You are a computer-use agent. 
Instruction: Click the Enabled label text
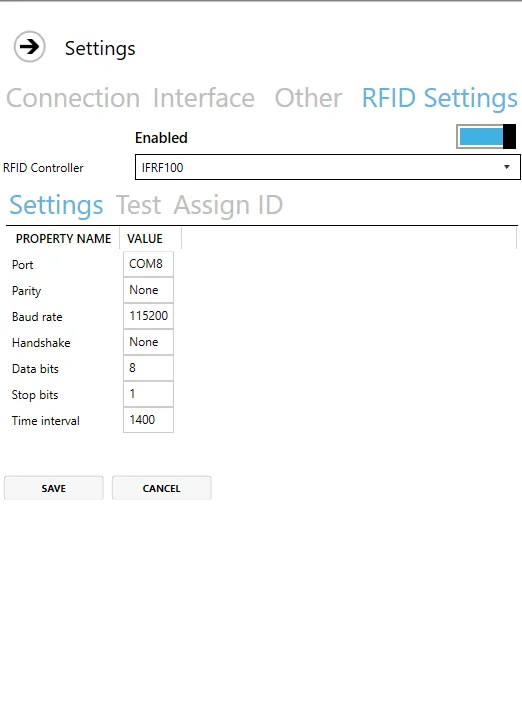click(161, 138)
